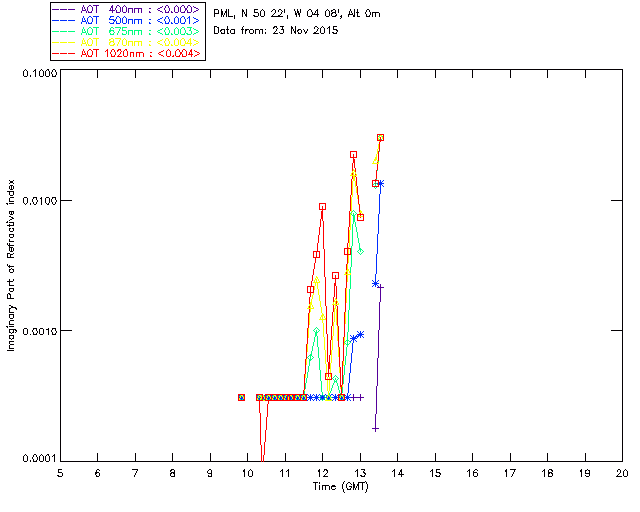Click x-axis tick label 11

285,474
